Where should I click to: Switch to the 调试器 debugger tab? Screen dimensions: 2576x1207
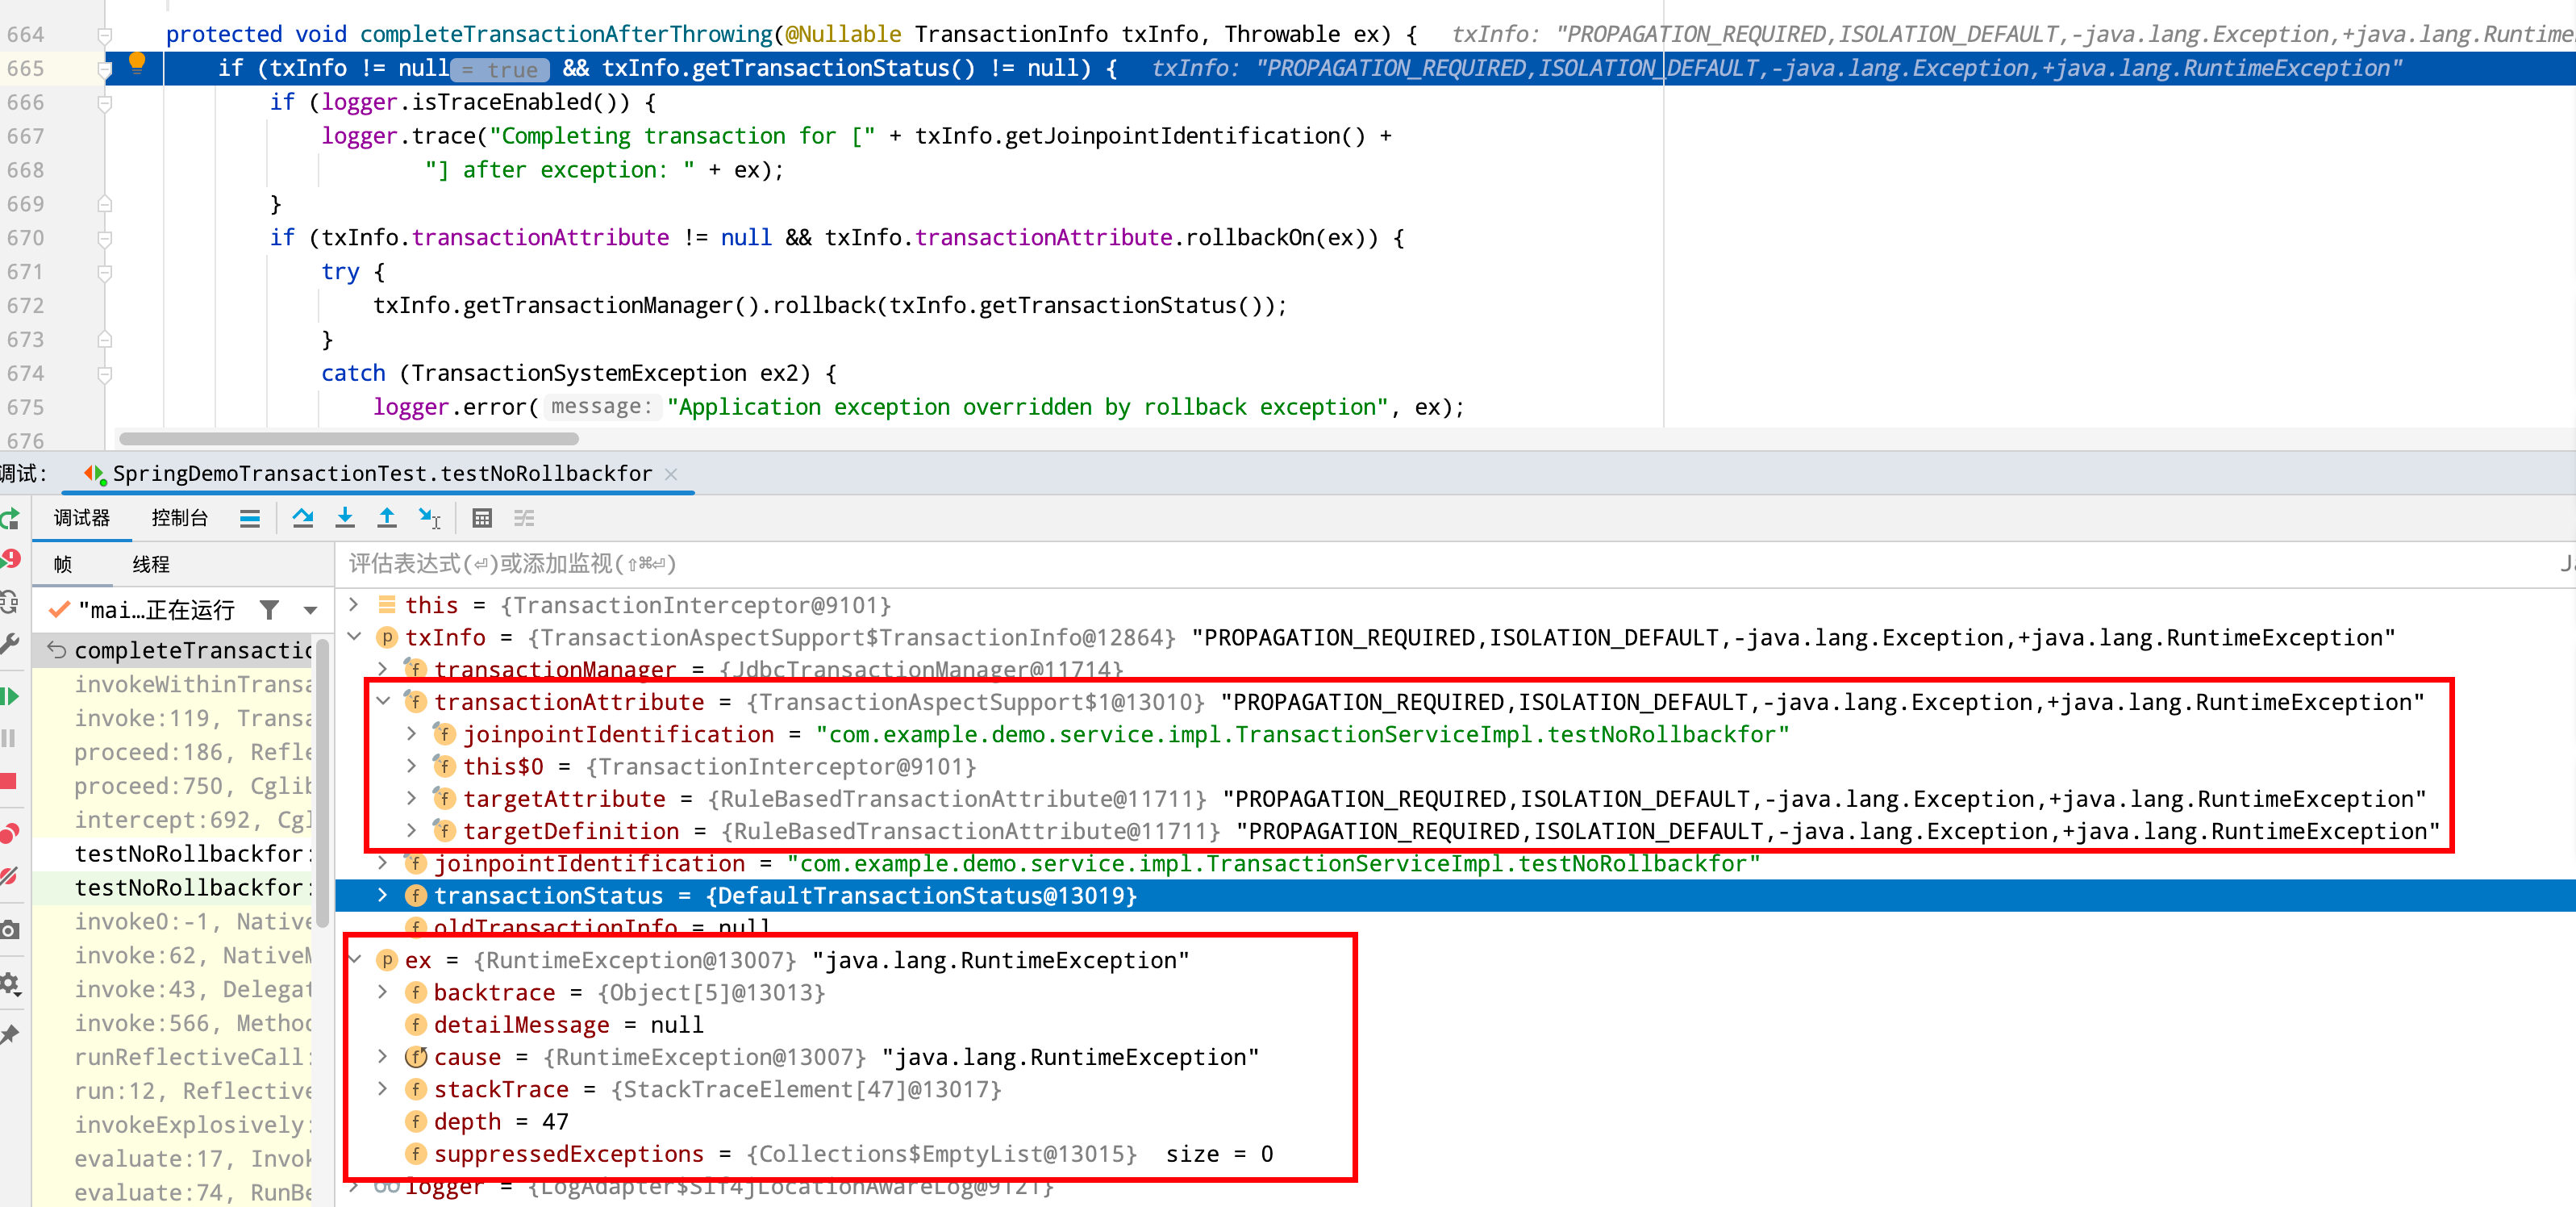(82, 518)
